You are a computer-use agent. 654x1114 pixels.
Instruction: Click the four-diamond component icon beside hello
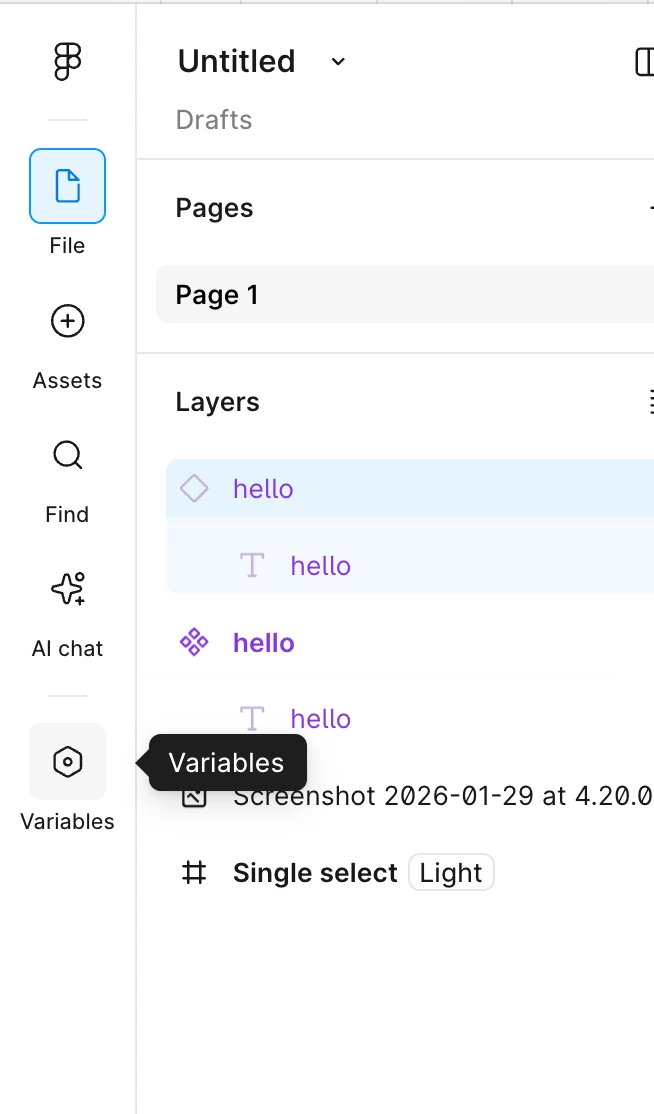point(194,643)
